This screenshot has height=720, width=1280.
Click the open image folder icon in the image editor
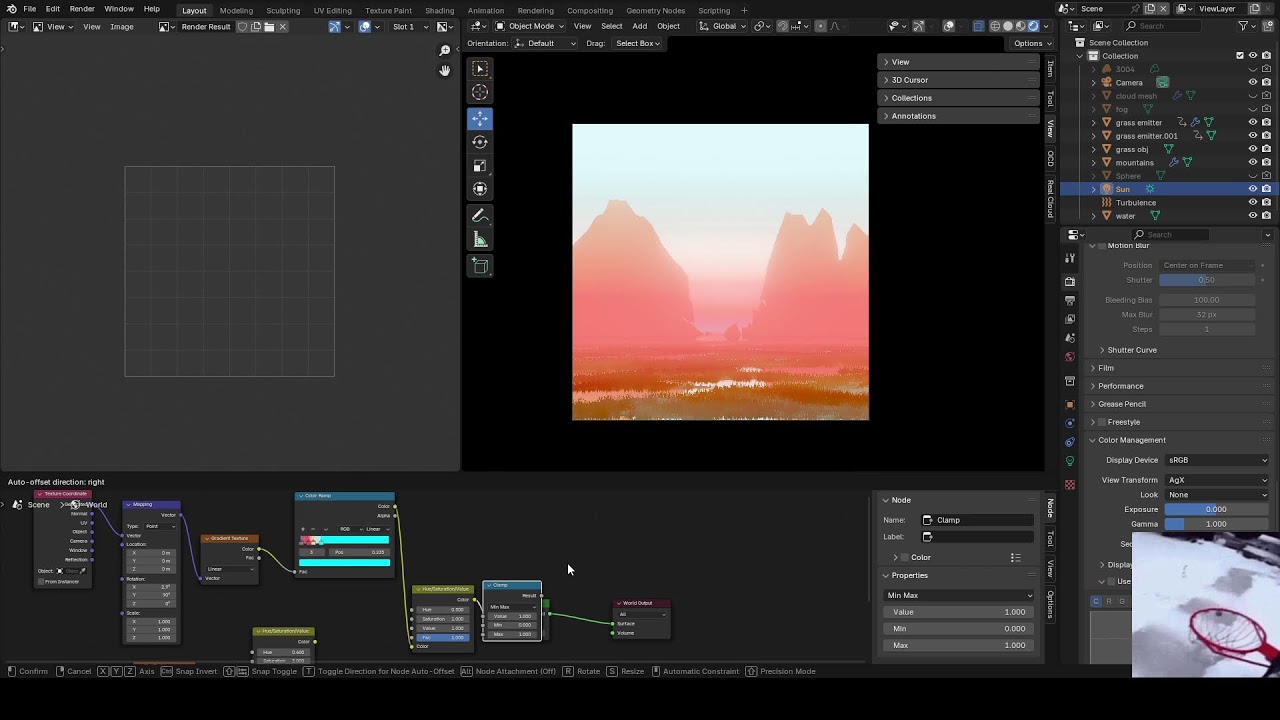point(269,27)
